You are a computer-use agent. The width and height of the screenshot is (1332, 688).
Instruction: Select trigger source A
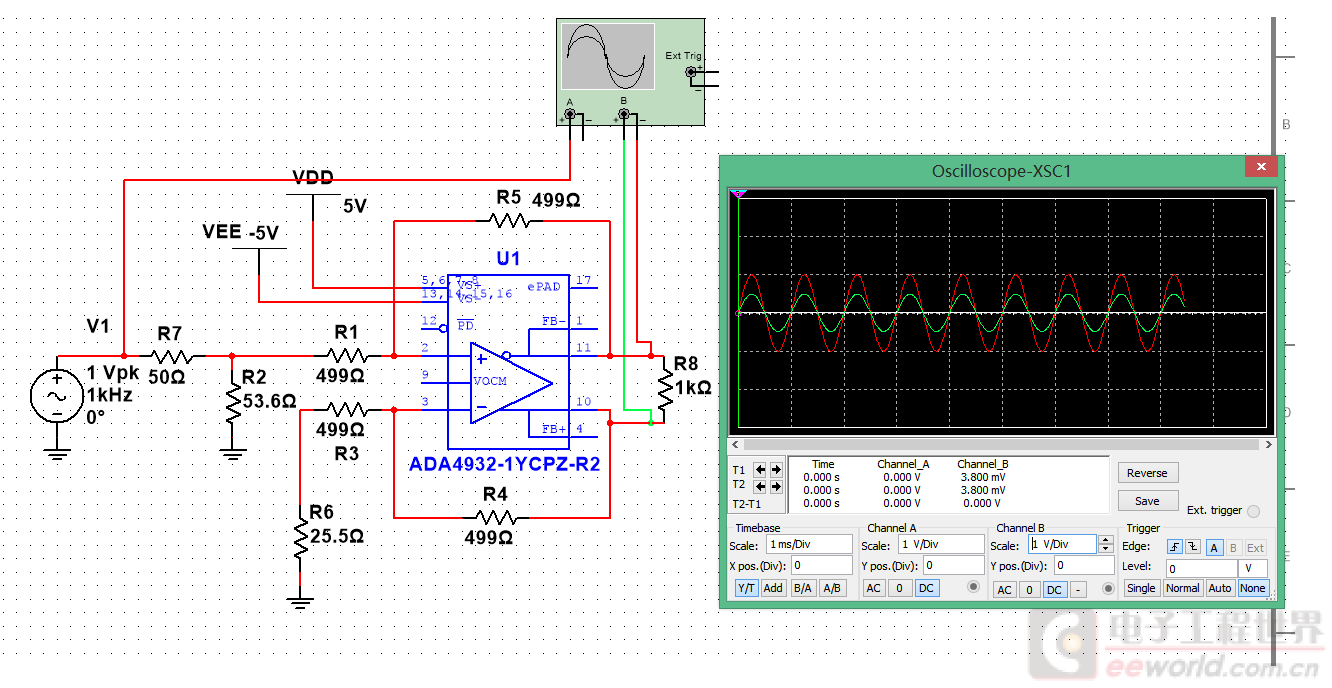(1213, 547)
